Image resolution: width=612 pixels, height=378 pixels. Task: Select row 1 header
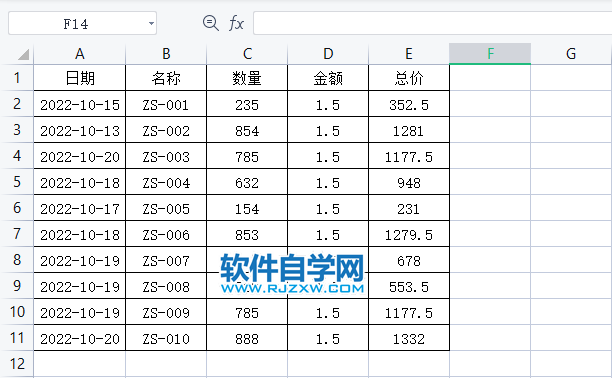tap(17, 78)
